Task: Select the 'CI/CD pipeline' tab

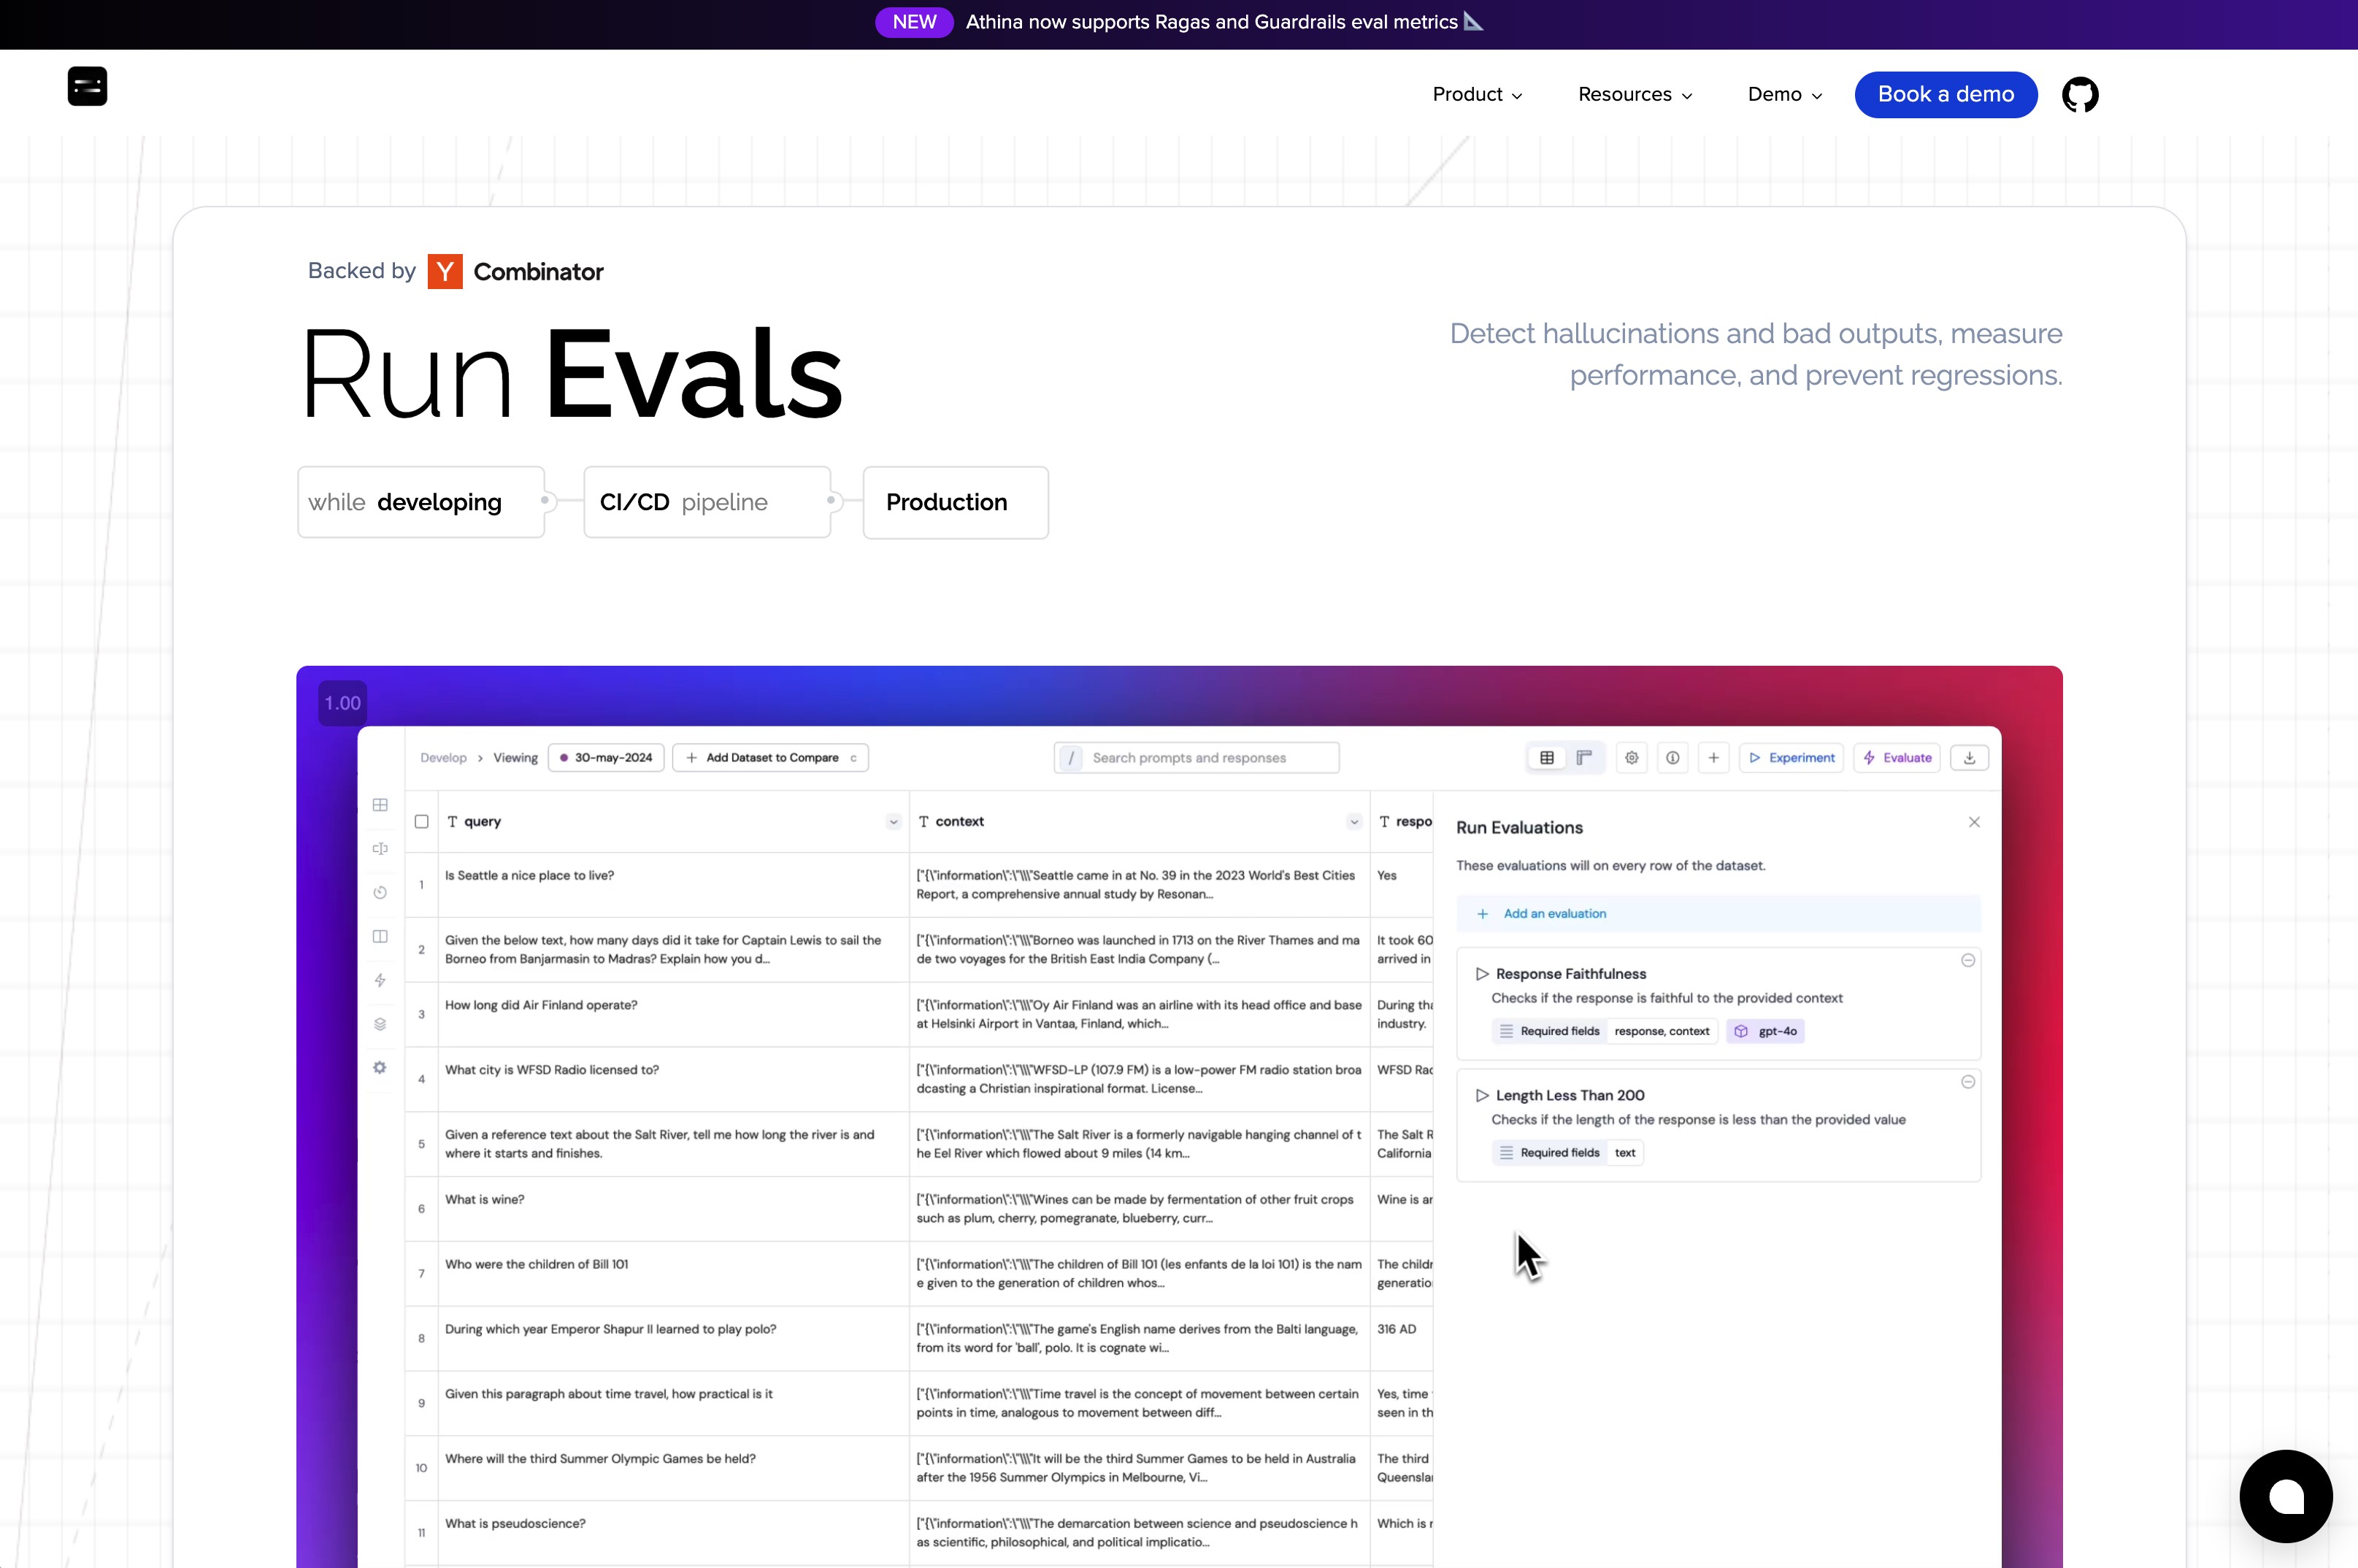Action: tap(707, 502)
